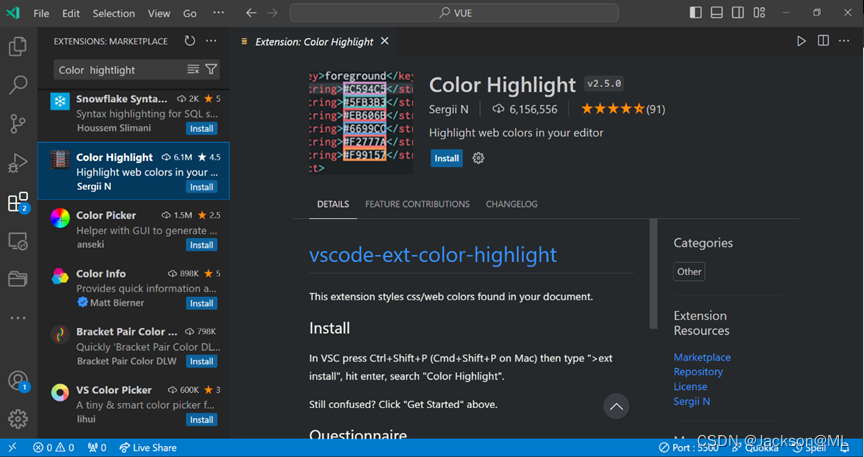
Task: Select the Other category tag
Action: pos(689,272)
